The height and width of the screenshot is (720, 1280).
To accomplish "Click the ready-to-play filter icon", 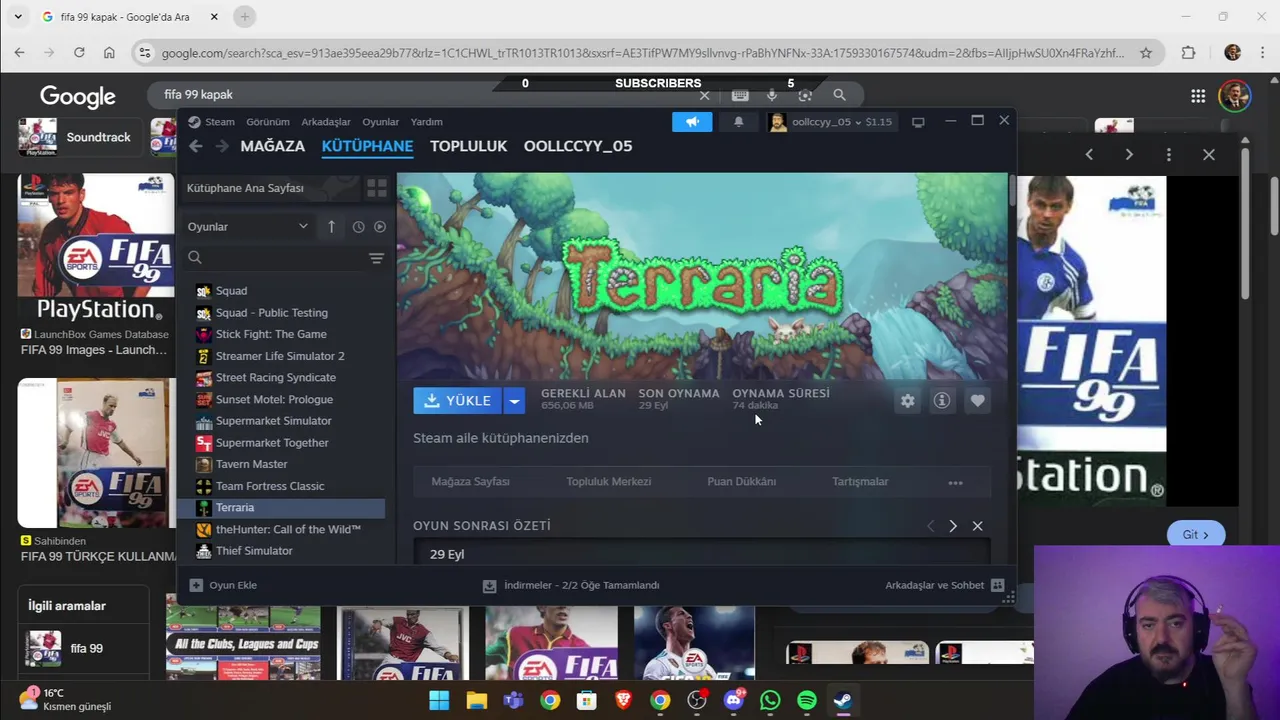I will click(x=380, y=227).
